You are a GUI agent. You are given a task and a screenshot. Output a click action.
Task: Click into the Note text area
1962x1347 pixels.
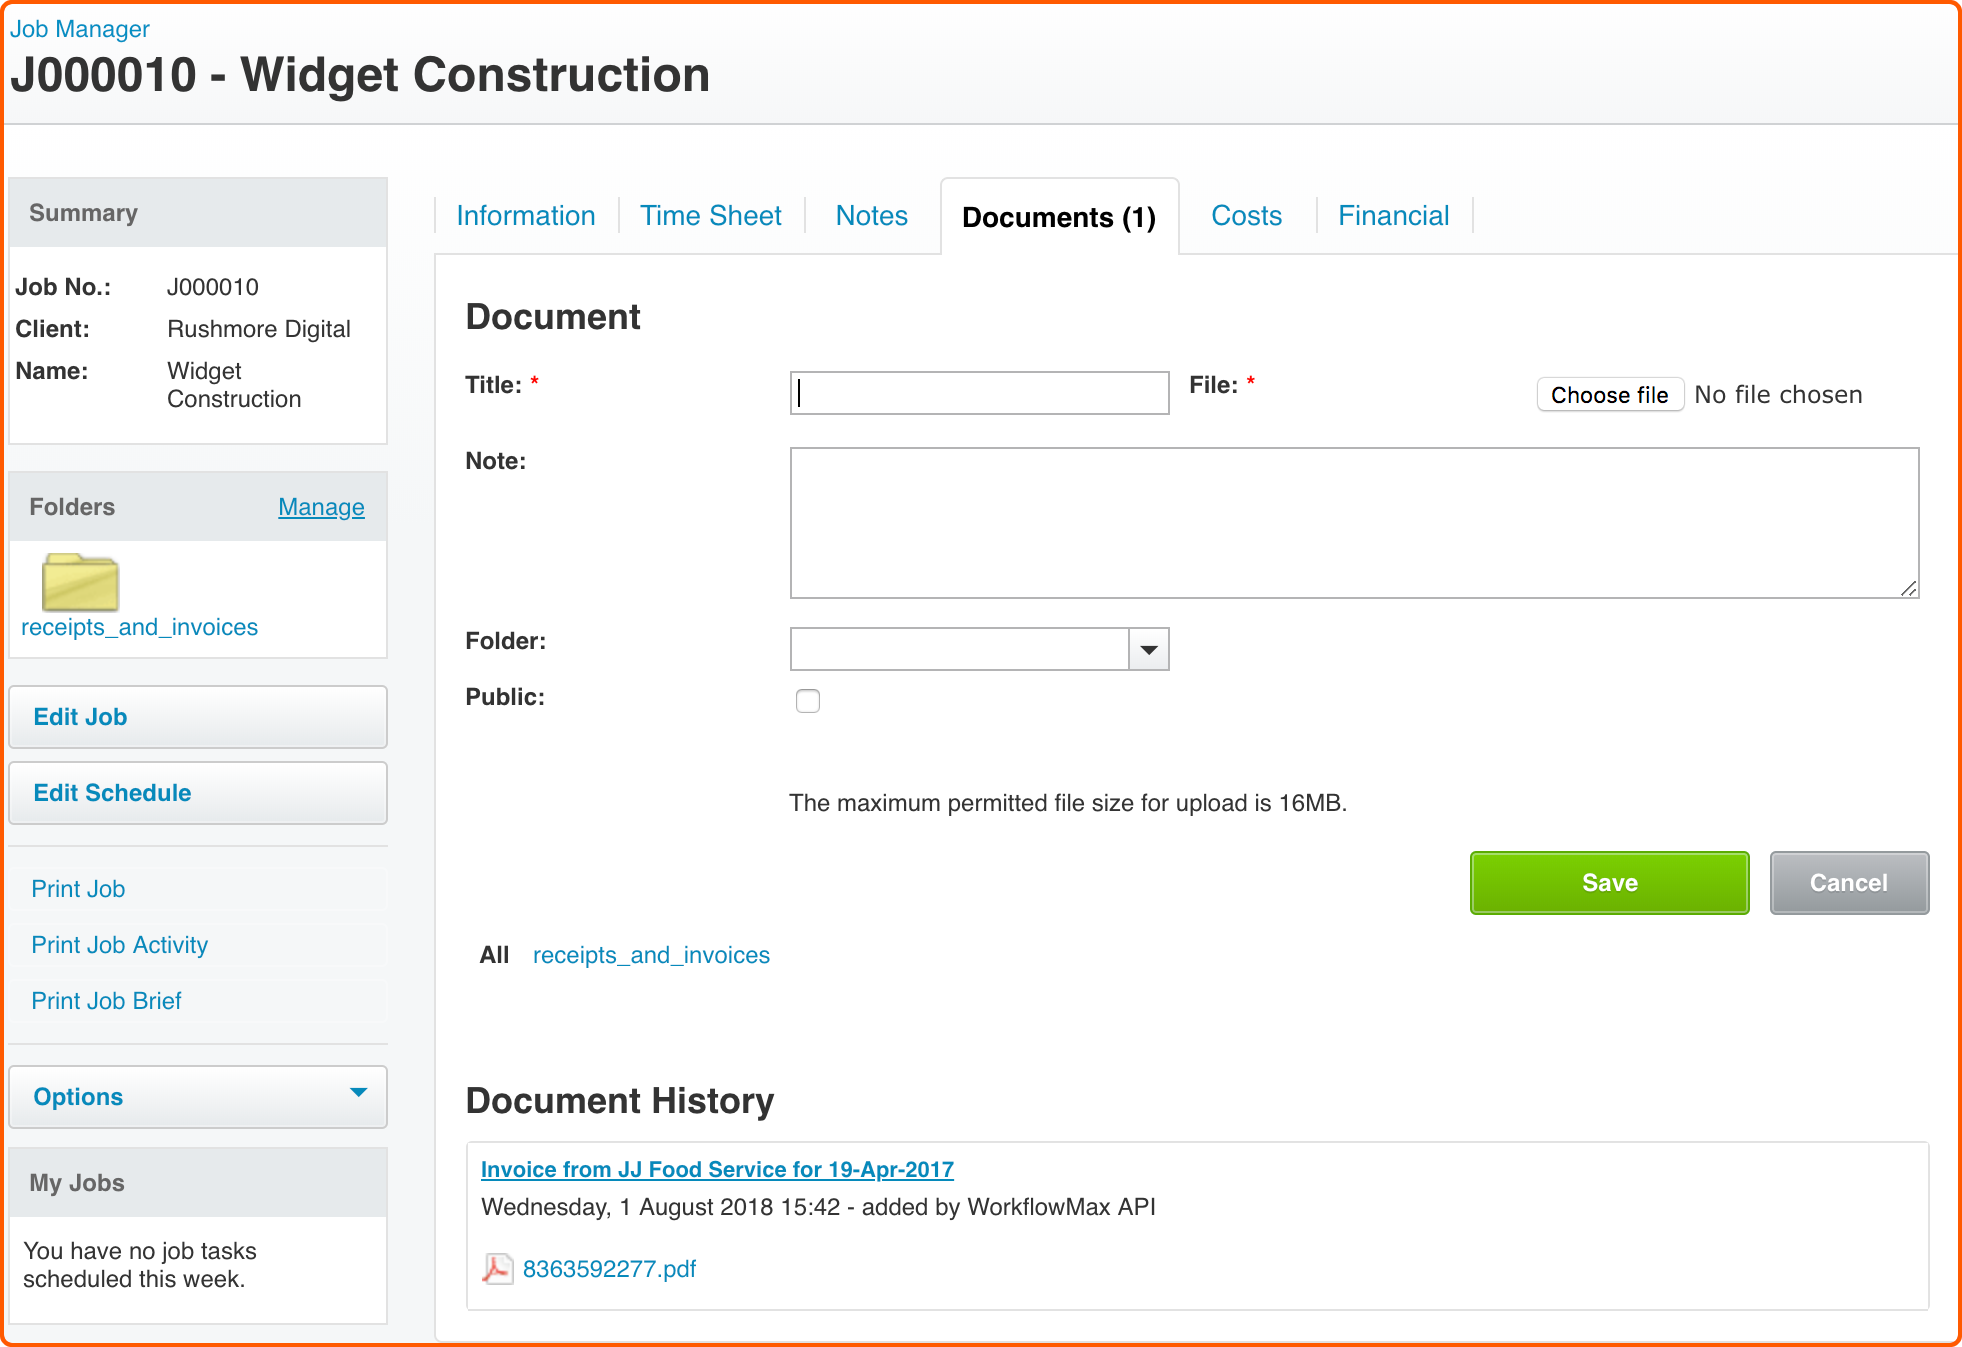coord(1354,523)
